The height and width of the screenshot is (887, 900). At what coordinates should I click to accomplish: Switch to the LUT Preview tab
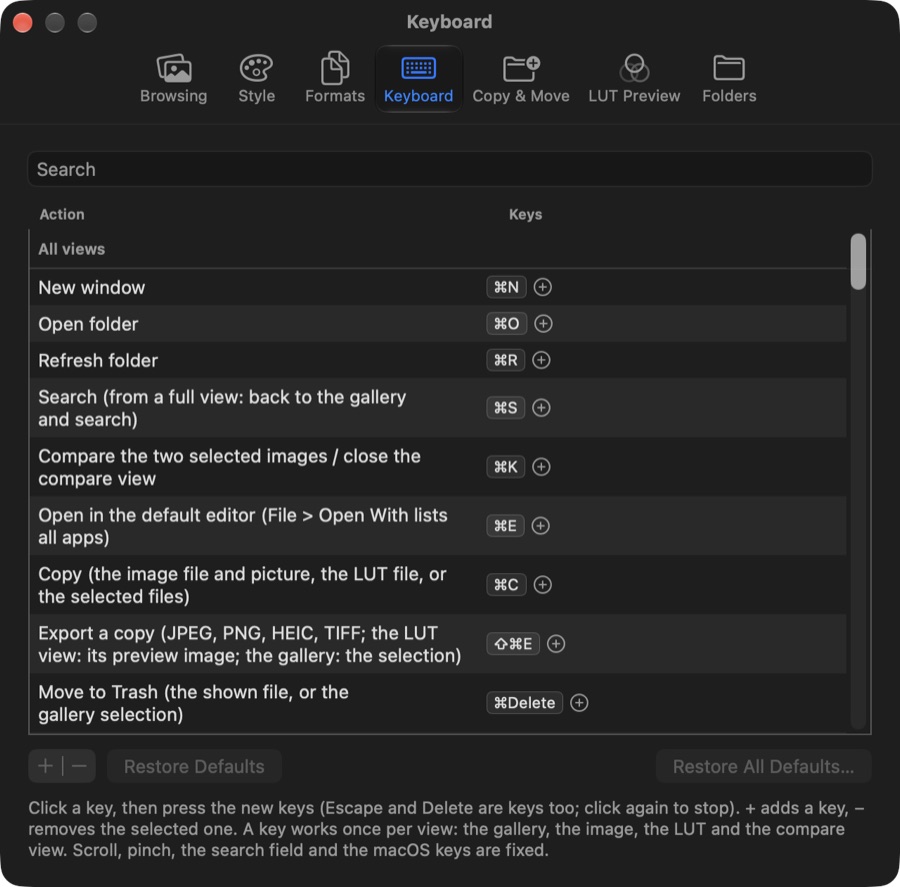634,79
